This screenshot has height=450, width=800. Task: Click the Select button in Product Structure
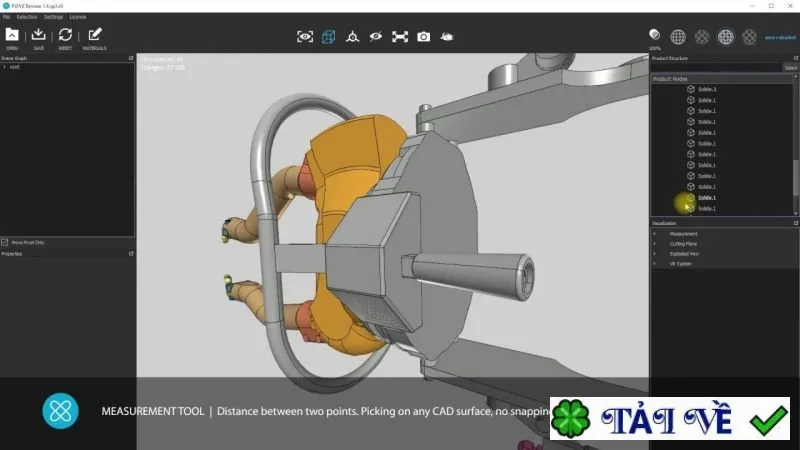point(790,68)
